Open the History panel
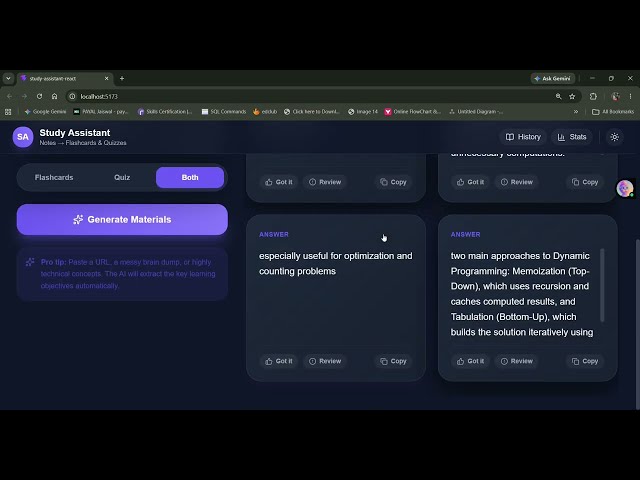640x480 pixels. pos(523,137)
